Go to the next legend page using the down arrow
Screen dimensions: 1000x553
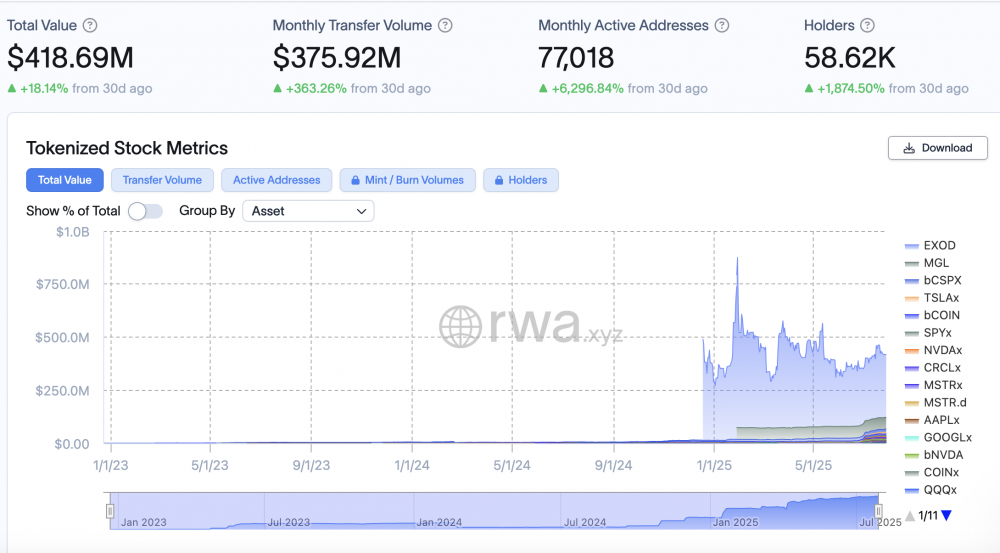point(946,515)
